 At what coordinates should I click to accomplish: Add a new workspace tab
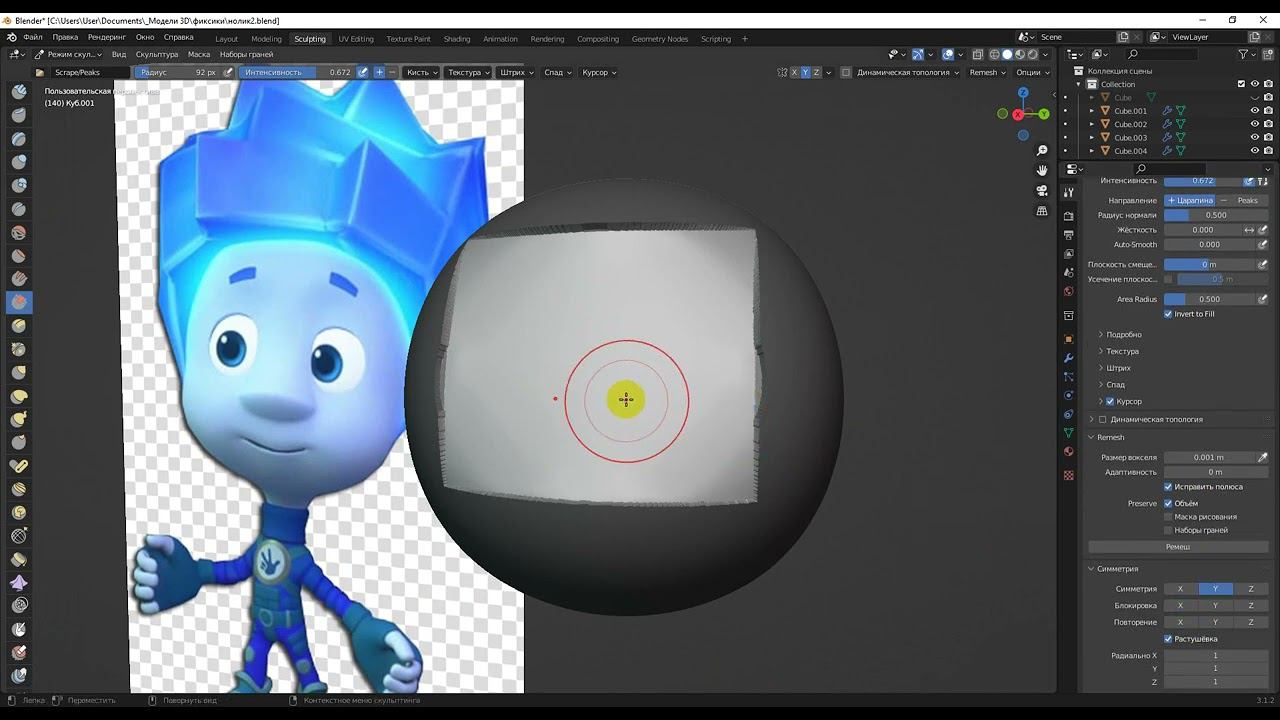click(x=744, y=39)
